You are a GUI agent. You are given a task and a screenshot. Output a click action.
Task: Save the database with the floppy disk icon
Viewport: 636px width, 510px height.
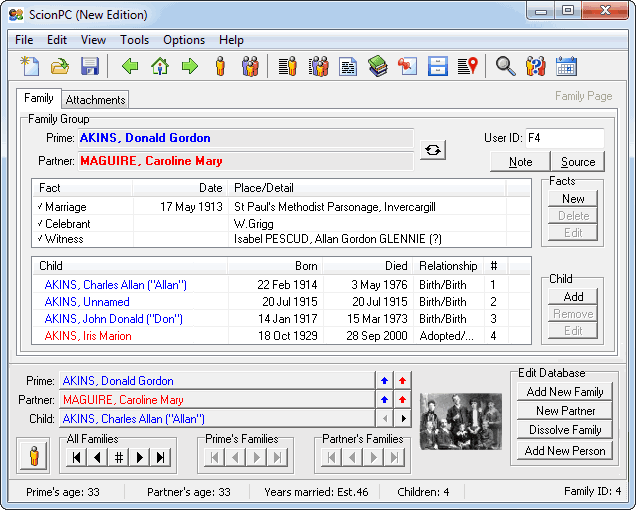coord(90,66)
